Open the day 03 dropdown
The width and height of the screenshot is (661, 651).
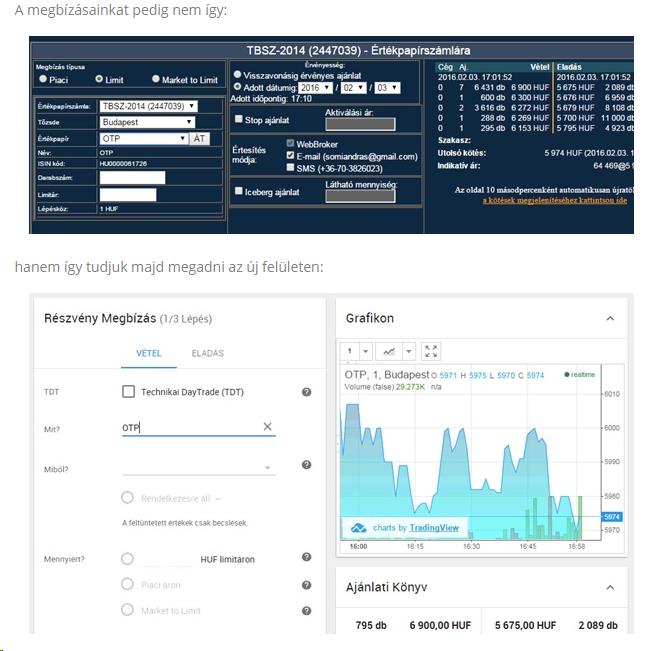387,88
